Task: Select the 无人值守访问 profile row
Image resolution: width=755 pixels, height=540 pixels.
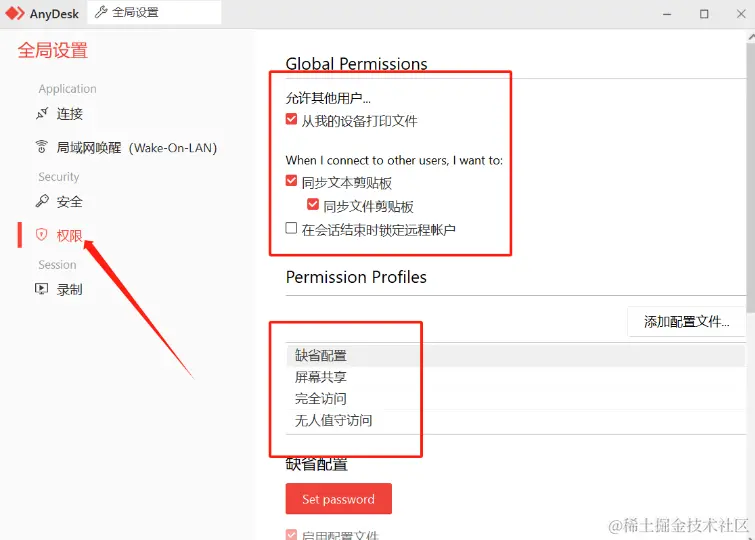Action: (516, 421)
